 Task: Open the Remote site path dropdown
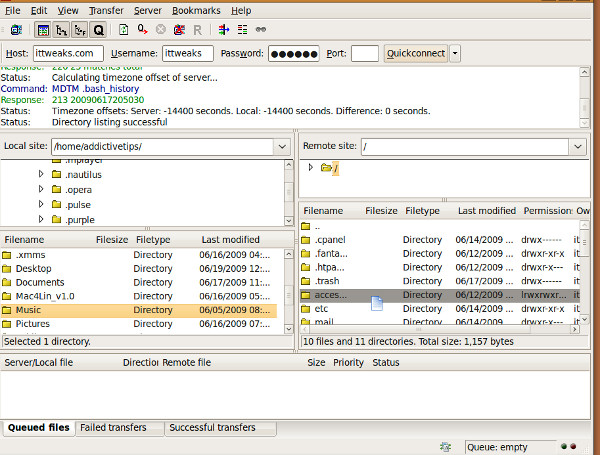(577, 147)
